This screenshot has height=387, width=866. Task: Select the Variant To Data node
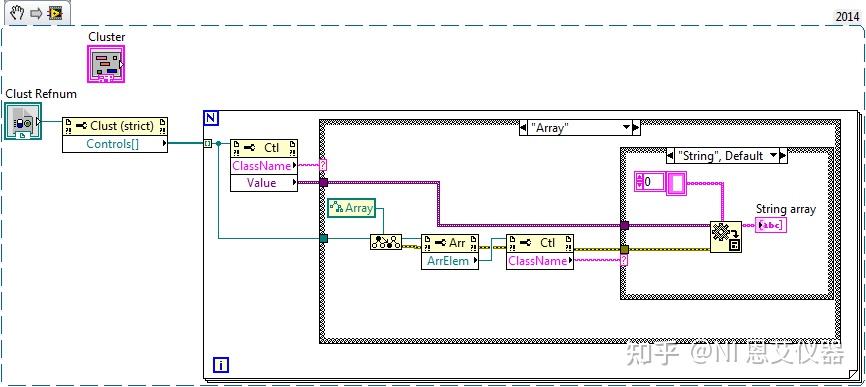pos(726,237)
